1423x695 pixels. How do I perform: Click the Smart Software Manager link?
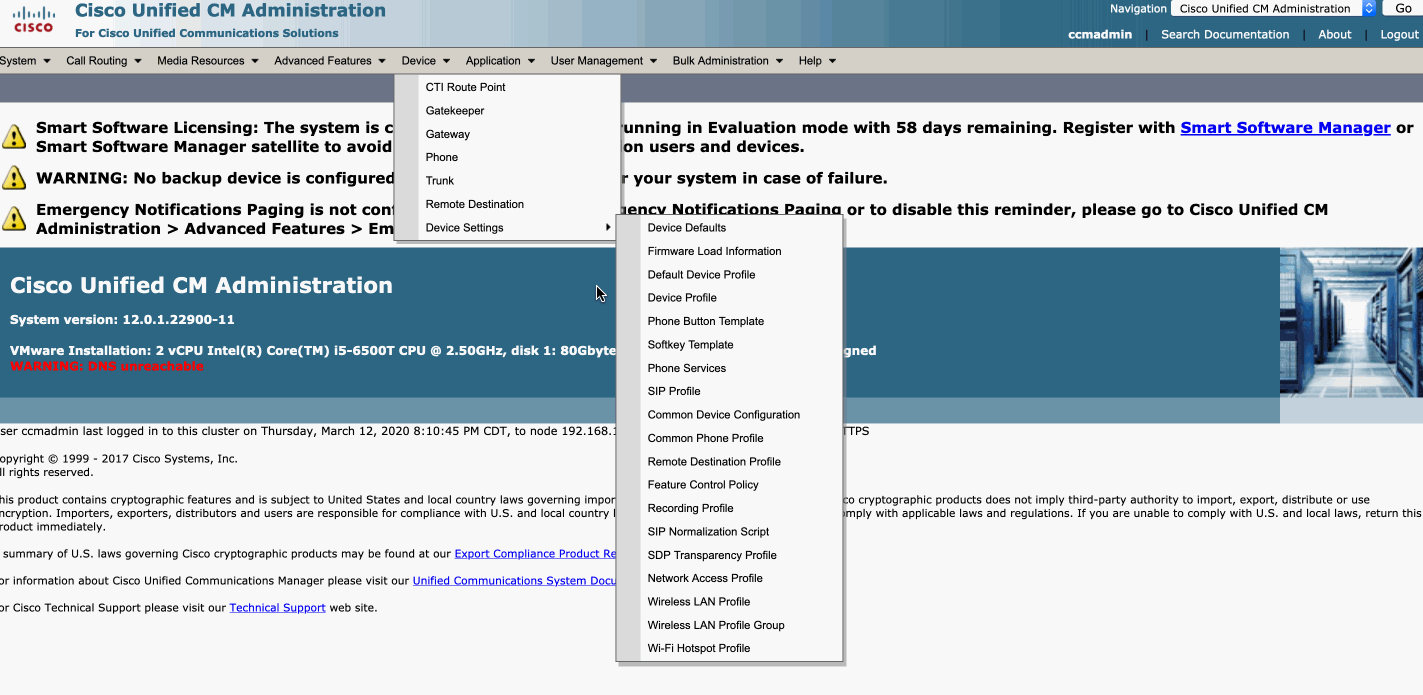tap(1284, 127)
